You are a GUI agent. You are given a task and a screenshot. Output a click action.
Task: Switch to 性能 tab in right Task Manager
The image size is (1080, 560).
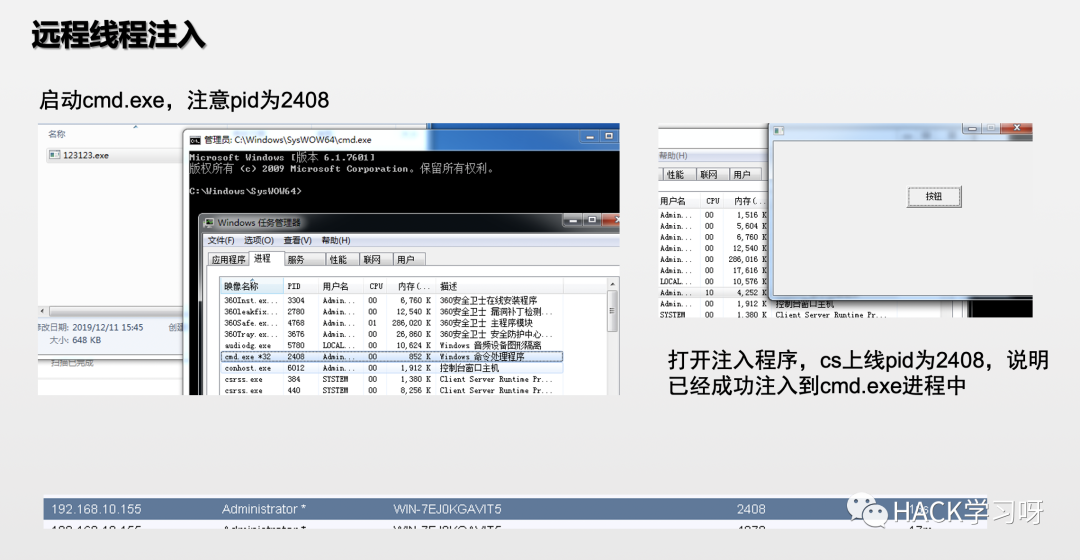click(678, 175)
